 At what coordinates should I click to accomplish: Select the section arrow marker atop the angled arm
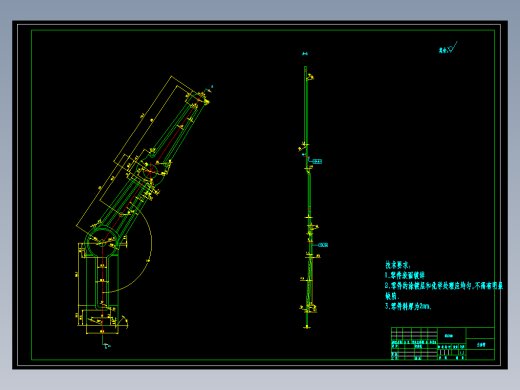(209, 88)
